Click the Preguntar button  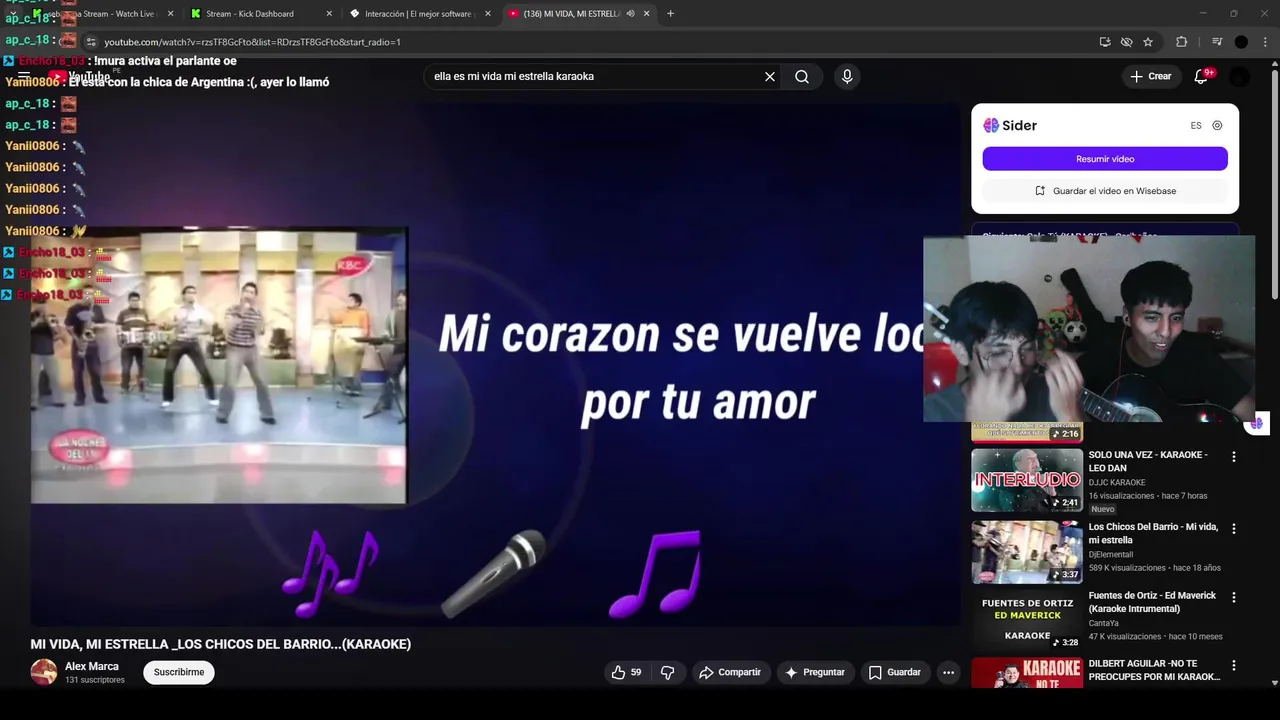[x=815, y=672]
